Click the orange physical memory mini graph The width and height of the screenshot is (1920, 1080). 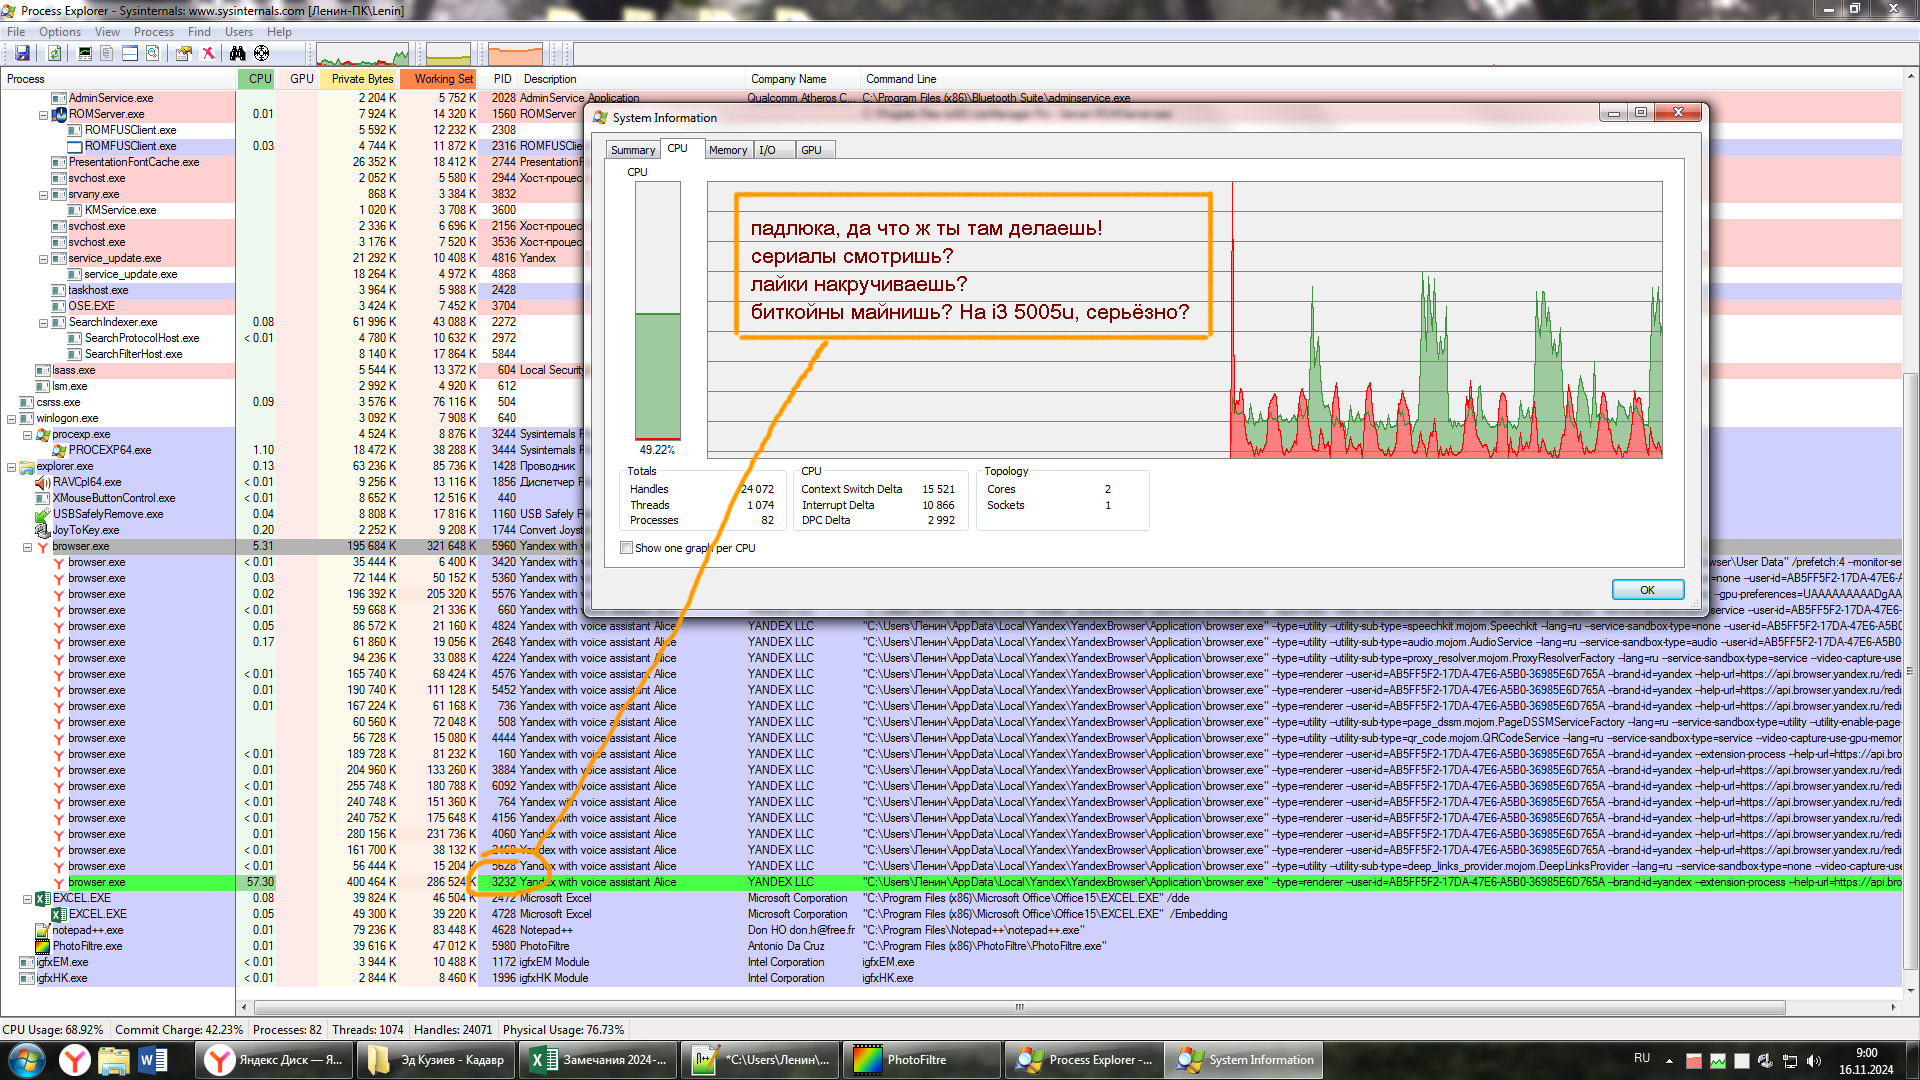(515, 54)
